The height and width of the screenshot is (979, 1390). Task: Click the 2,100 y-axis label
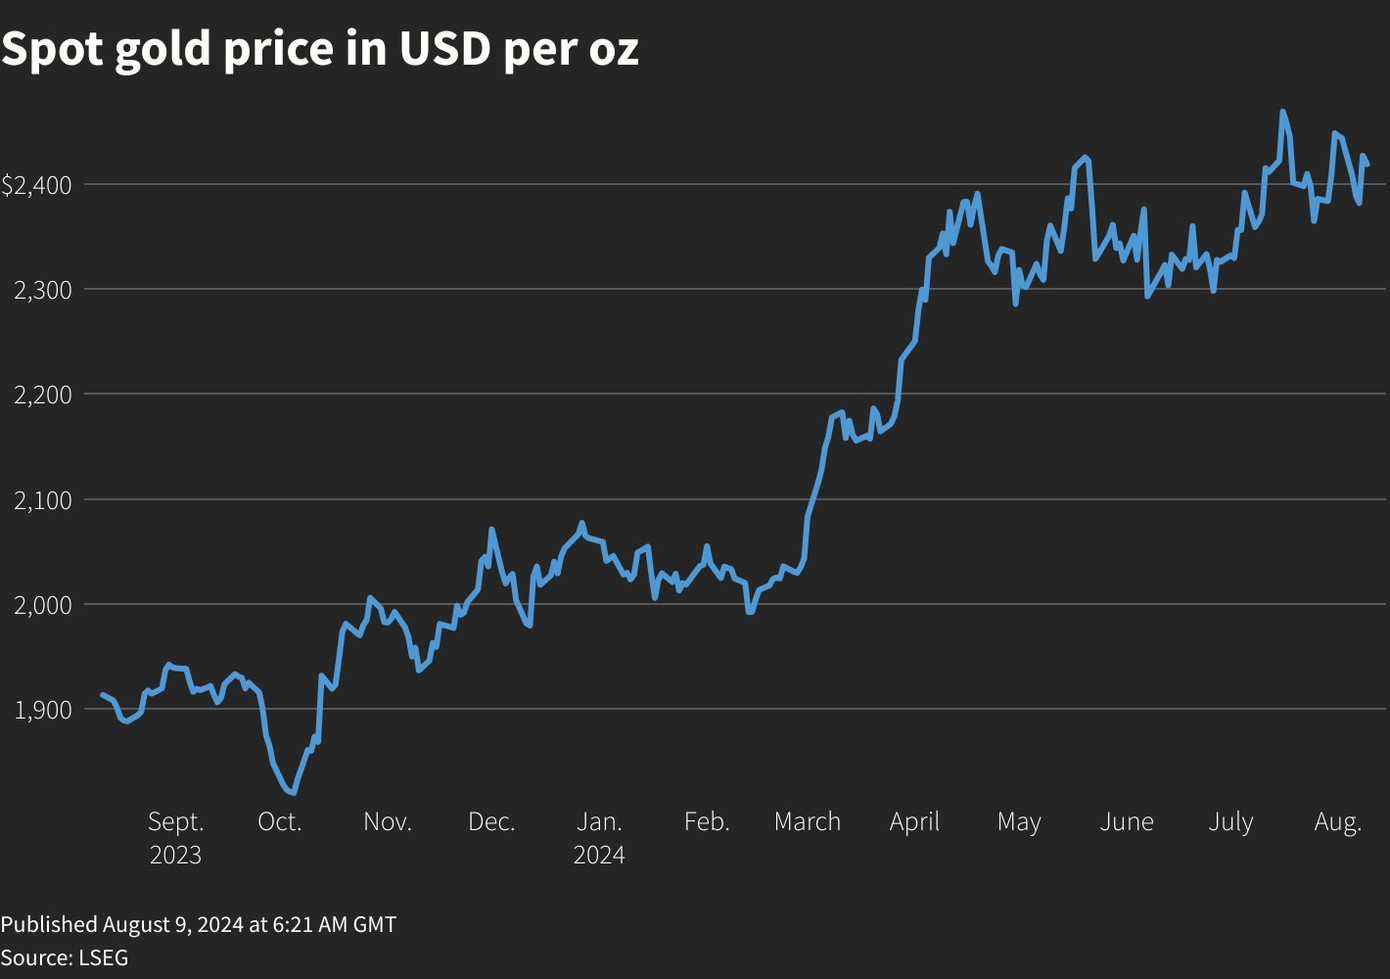[x=43, y=500]
